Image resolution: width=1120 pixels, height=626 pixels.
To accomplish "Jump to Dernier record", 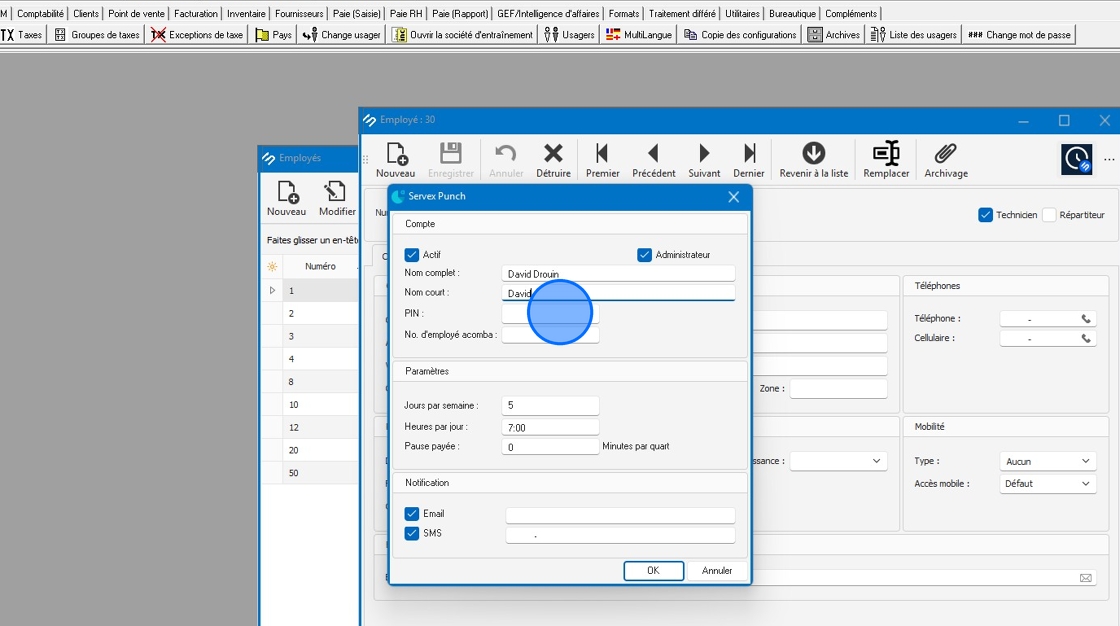I will pyautogui.click(x=749, y=159).
